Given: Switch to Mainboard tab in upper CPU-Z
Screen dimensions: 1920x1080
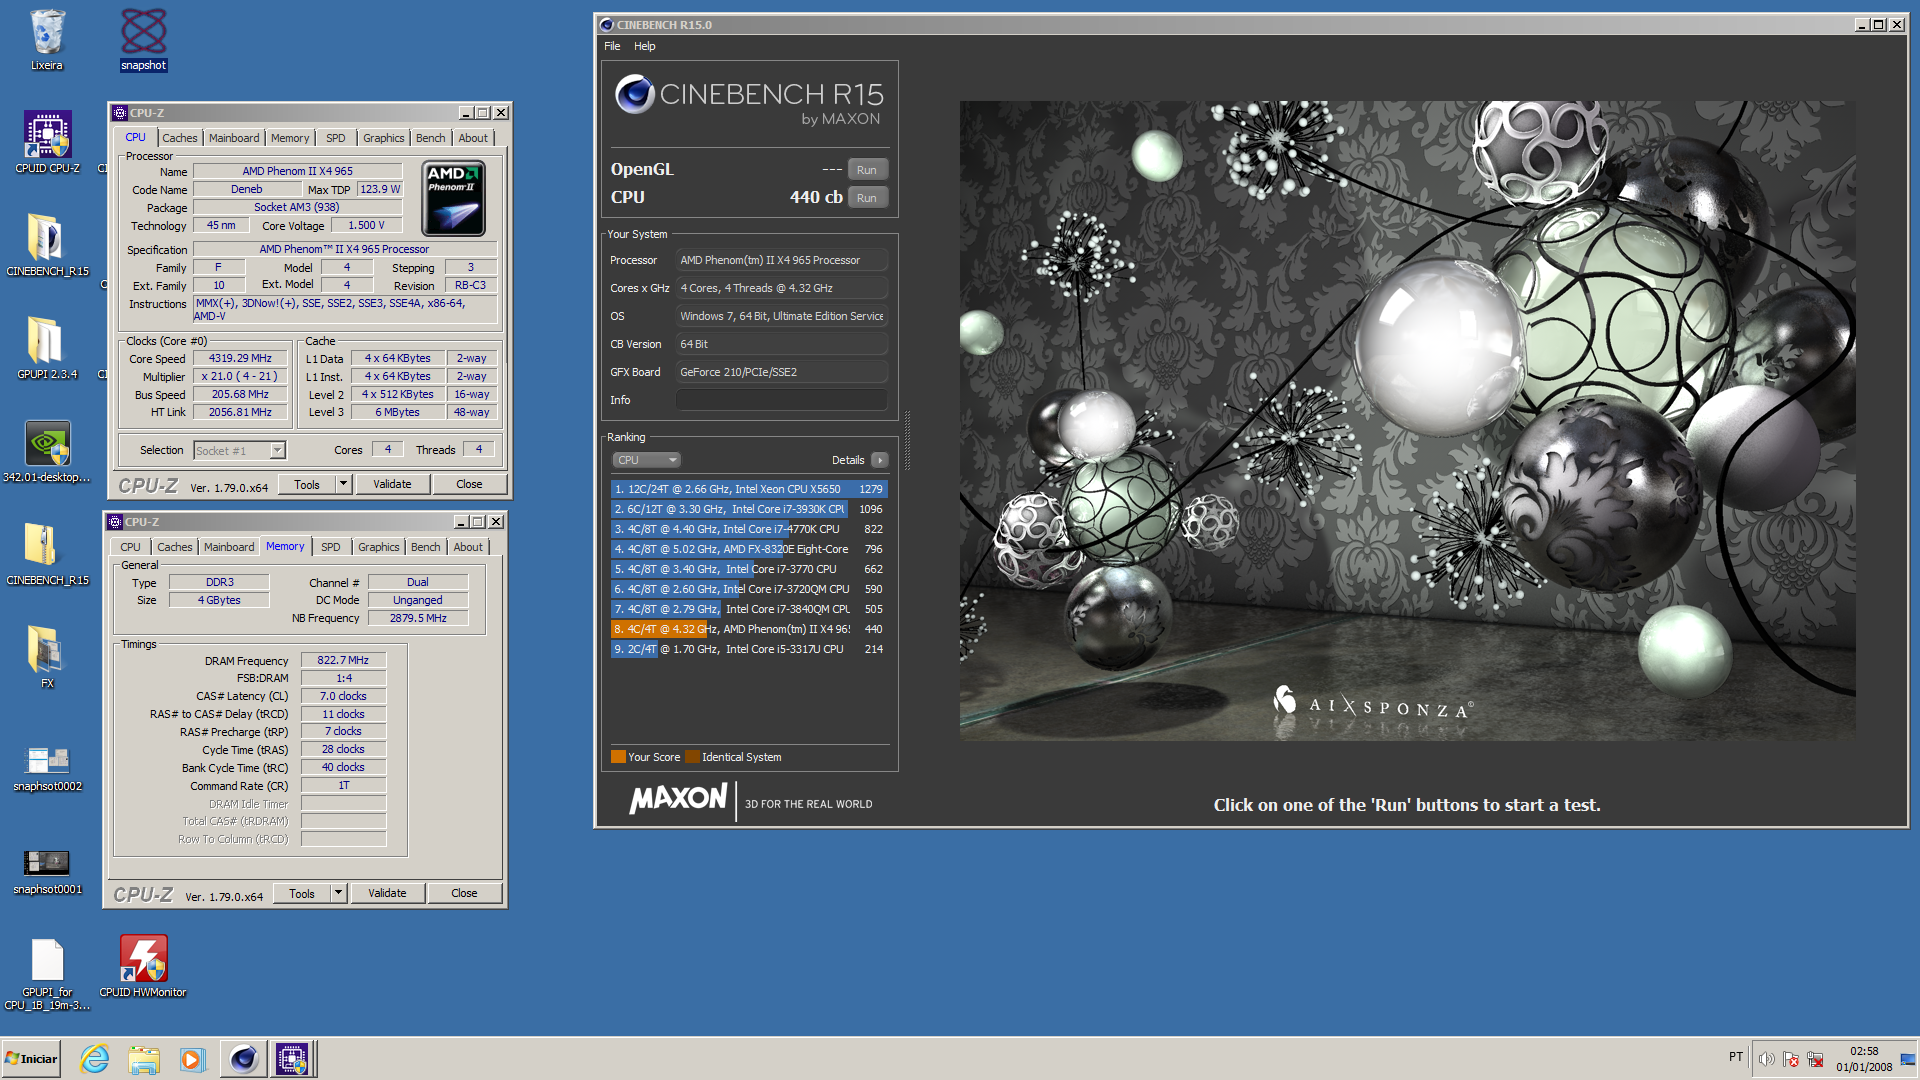Looking at the screenshot, I should [234, 138].
